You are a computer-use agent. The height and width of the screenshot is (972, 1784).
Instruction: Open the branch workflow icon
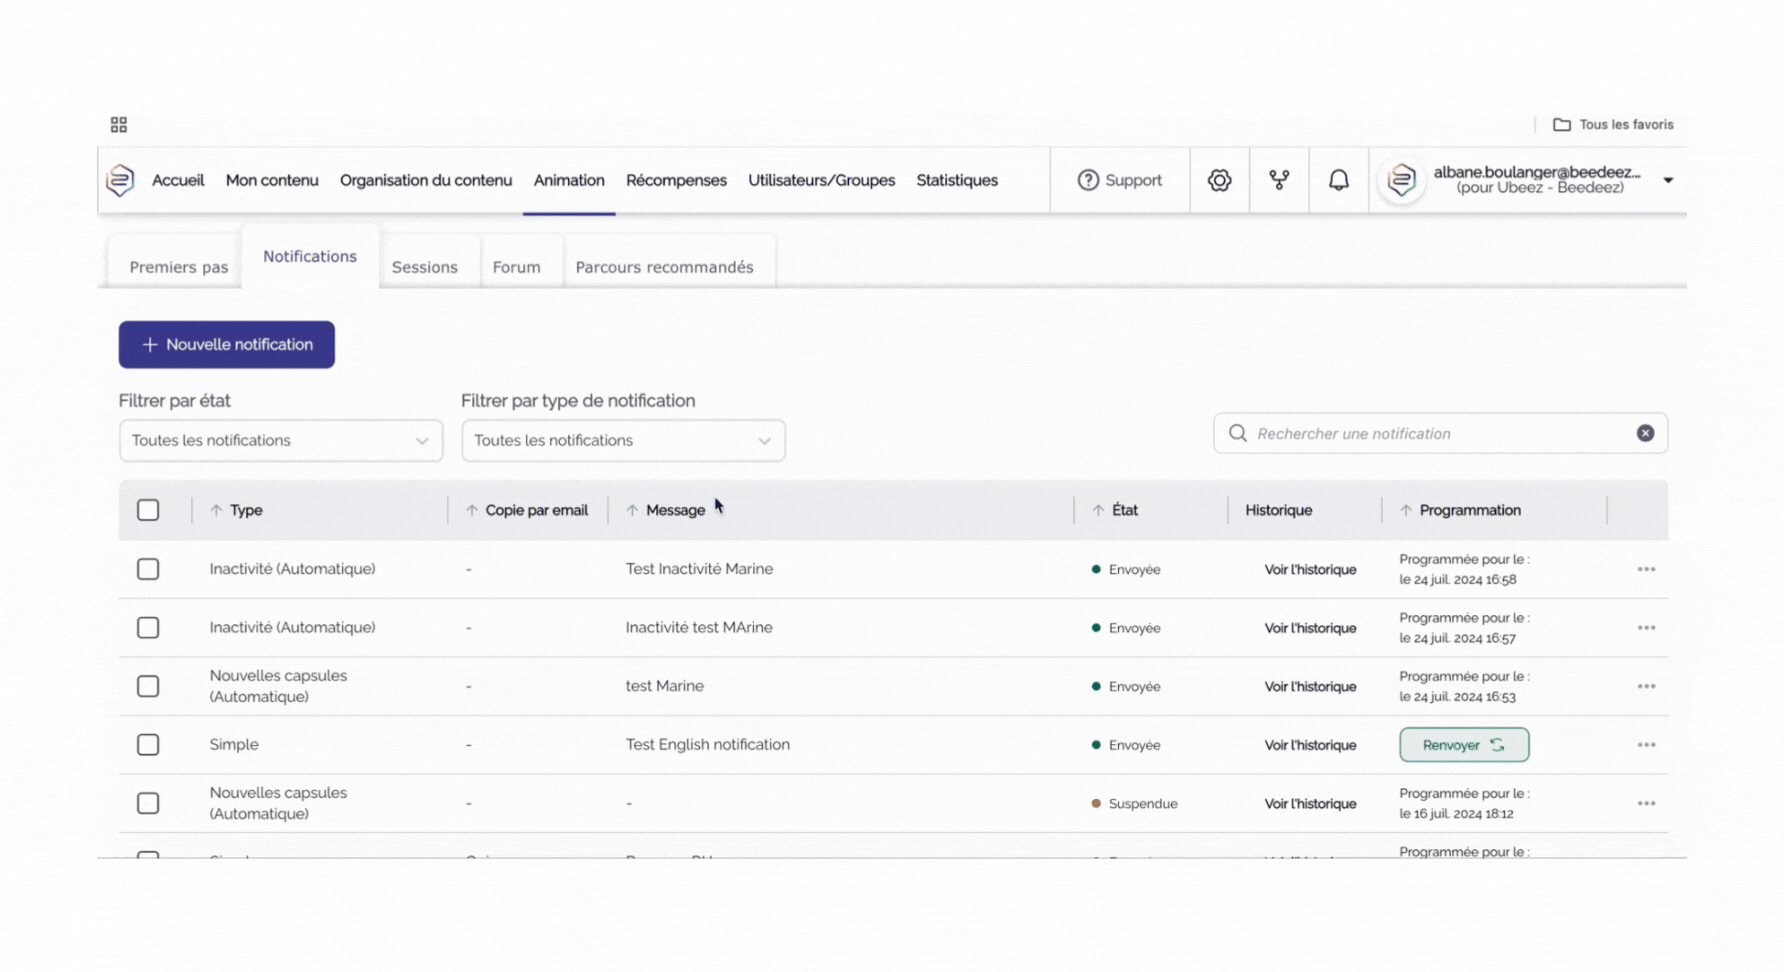coord(1279,180)
